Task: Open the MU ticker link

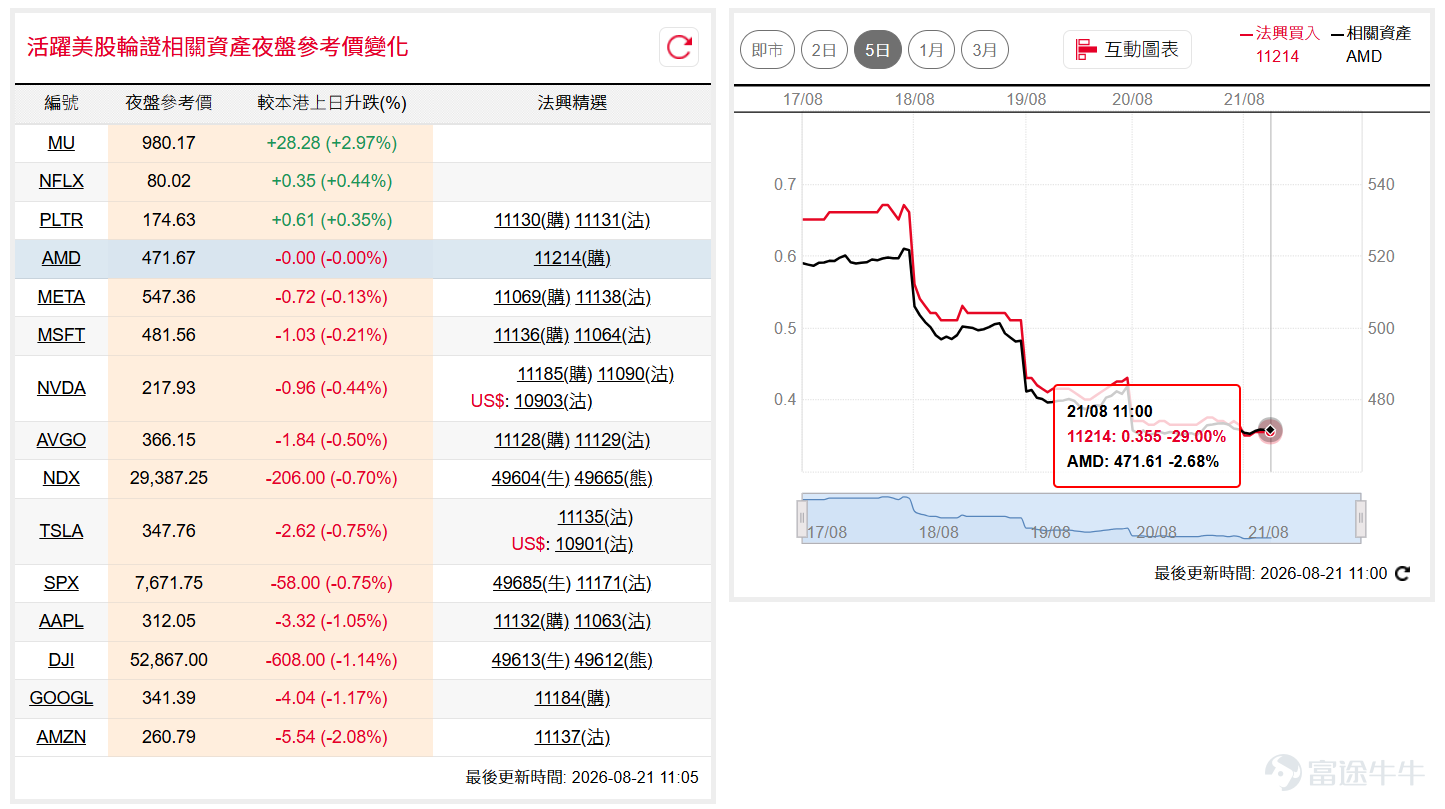Action: (x=61, y=143)
